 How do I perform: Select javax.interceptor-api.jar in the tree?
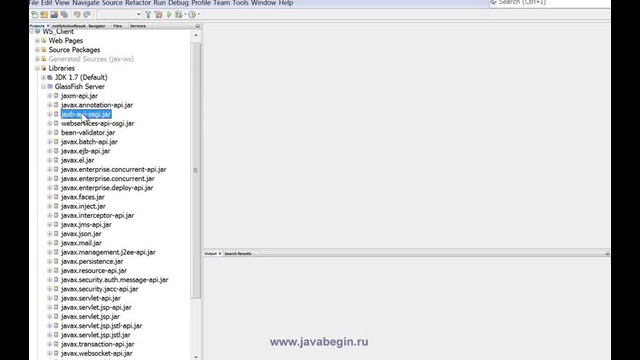tap(97, 216)
